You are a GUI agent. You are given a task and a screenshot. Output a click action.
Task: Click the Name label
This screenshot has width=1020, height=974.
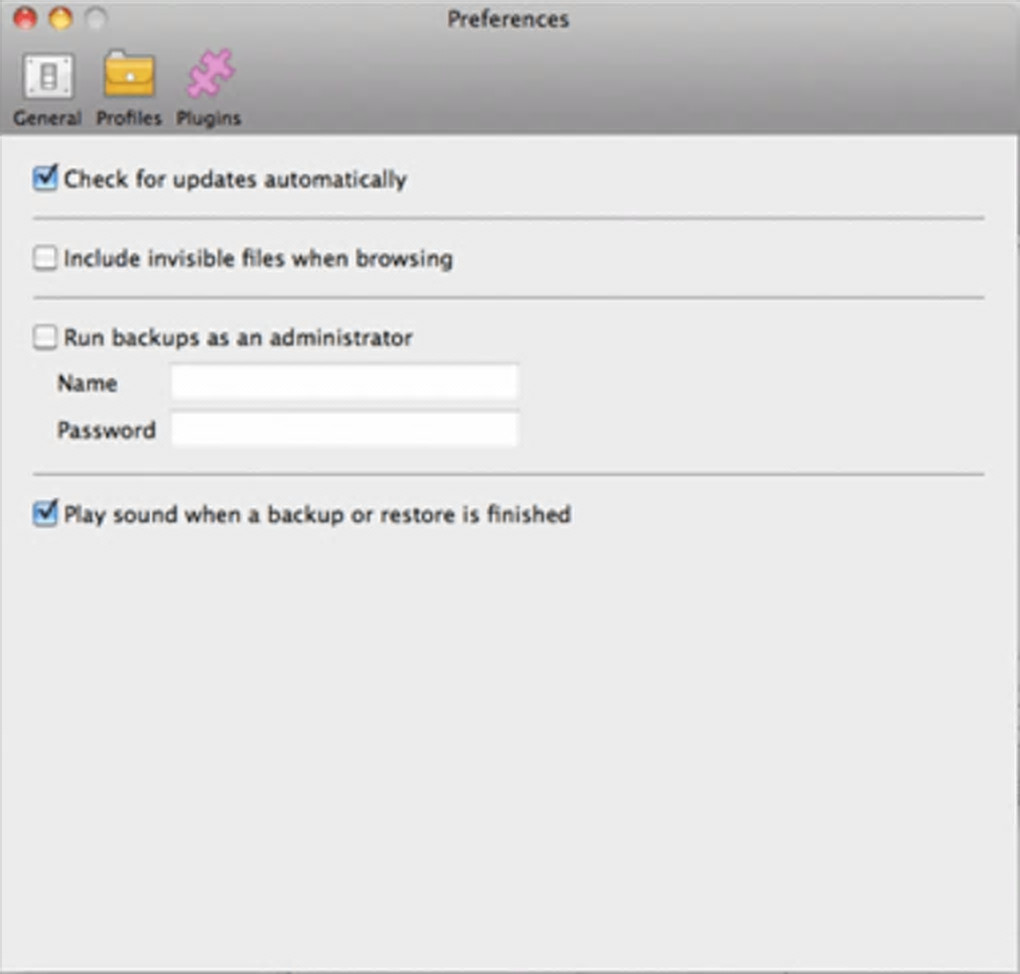(87, 383)
